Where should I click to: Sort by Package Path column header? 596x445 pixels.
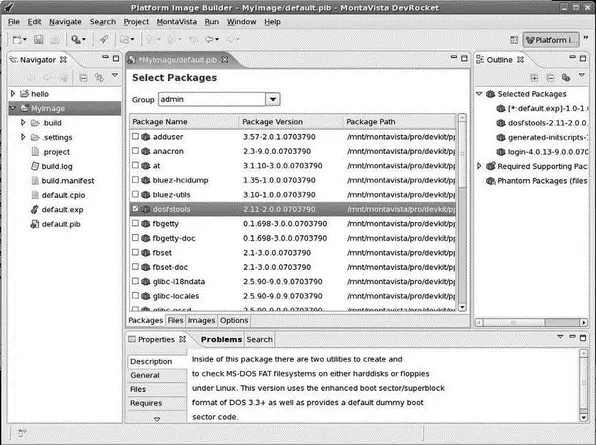click(399, 122)
